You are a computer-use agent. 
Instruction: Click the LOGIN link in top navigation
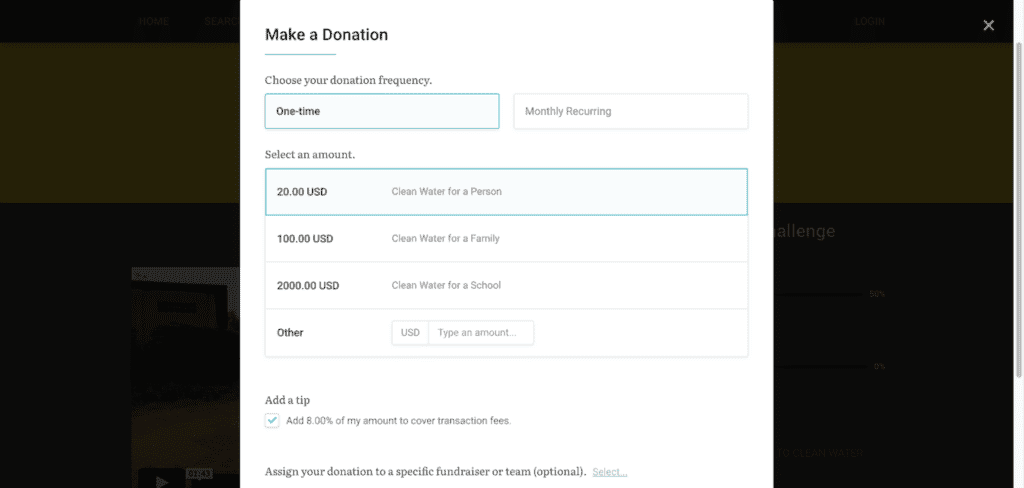[870, 22]
